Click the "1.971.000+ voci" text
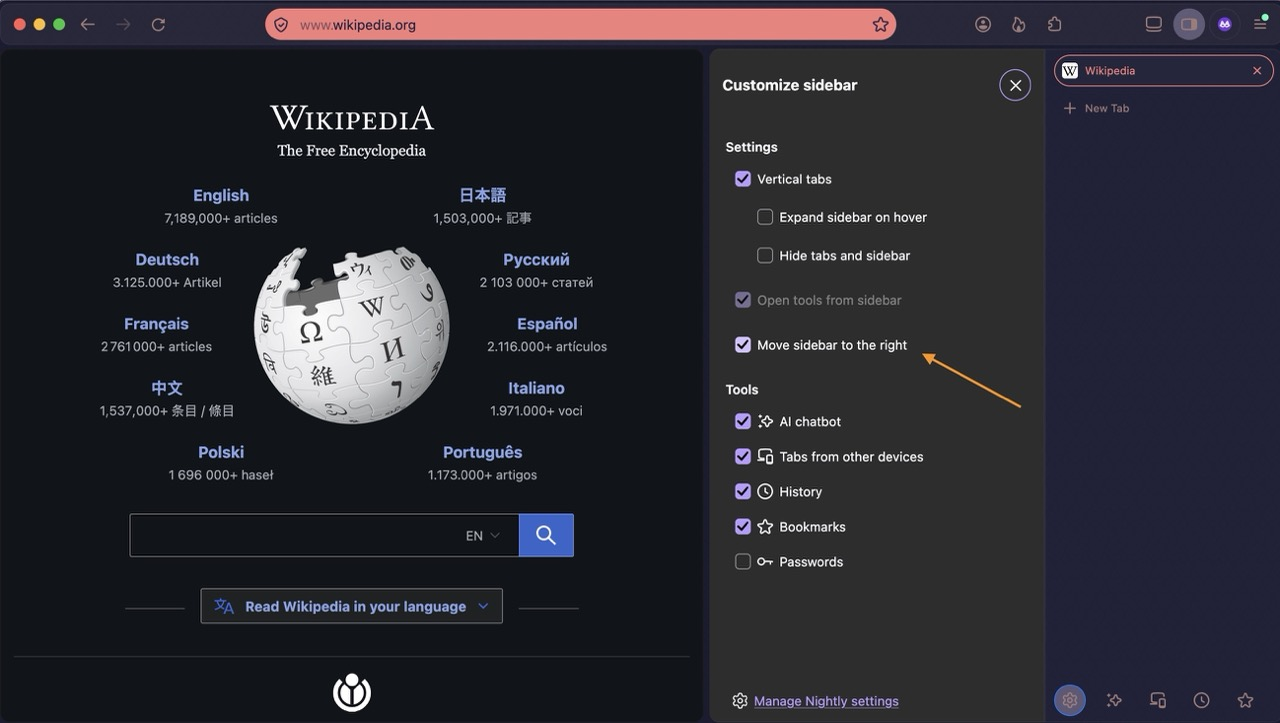This screenshot has height=723, width=1280. coord(536,411)
